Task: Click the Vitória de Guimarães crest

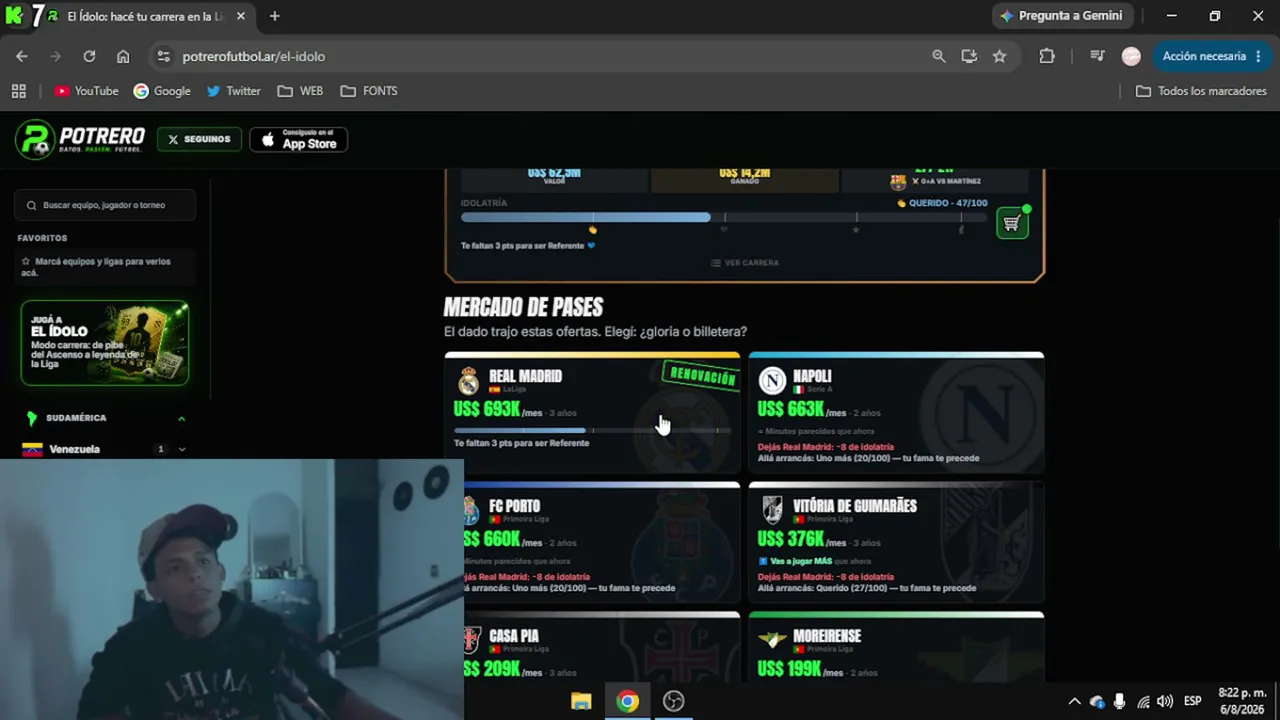Action: (772, 510)
